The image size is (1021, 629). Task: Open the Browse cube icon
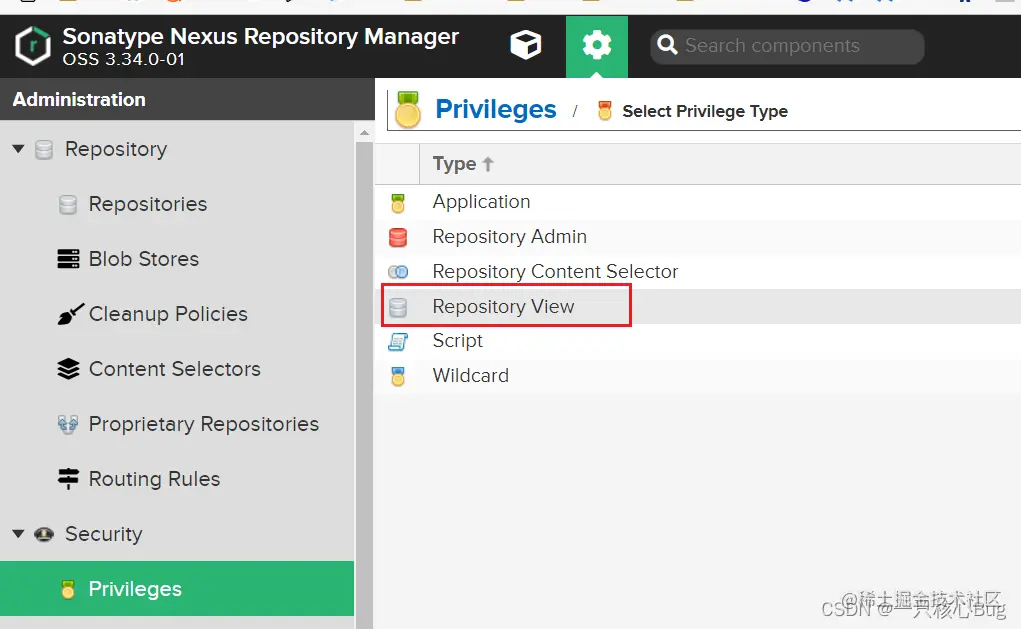point(525,45)
